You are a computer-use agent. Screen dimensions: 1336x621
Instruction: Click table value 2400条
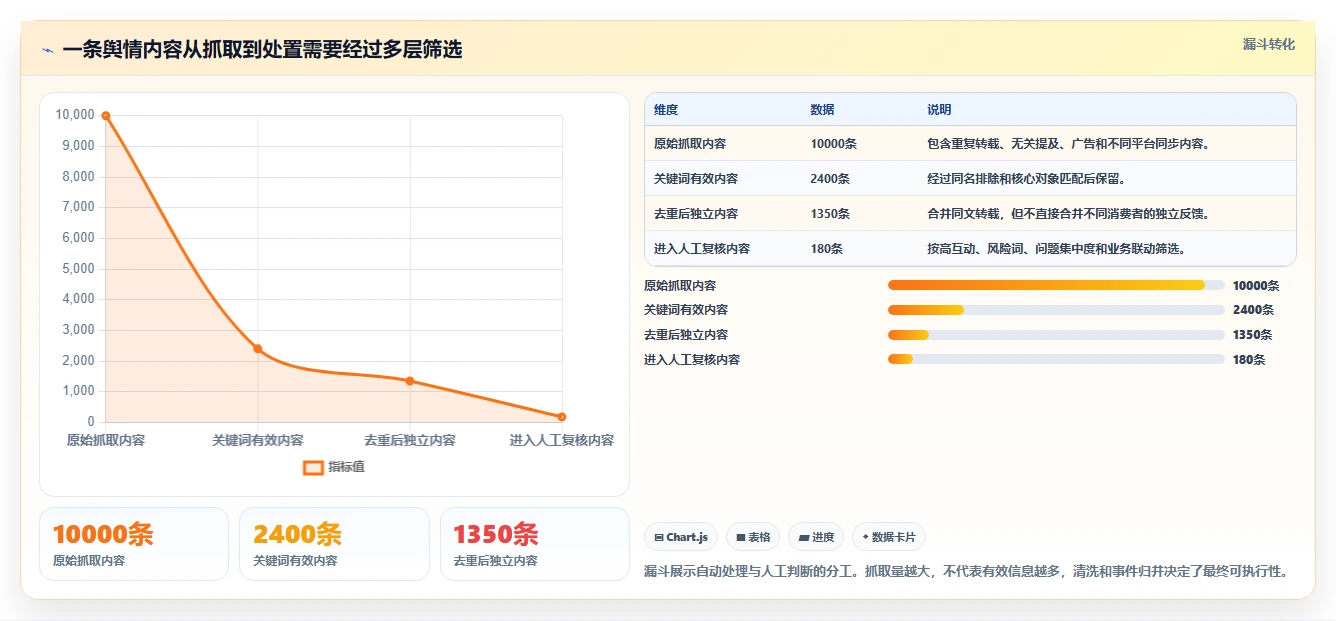830,179
